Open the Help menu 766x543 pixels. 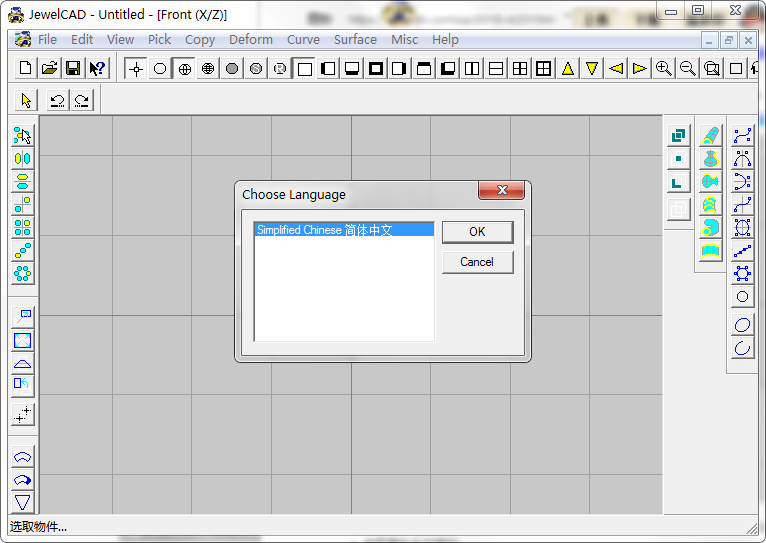(x=445, y=40)
